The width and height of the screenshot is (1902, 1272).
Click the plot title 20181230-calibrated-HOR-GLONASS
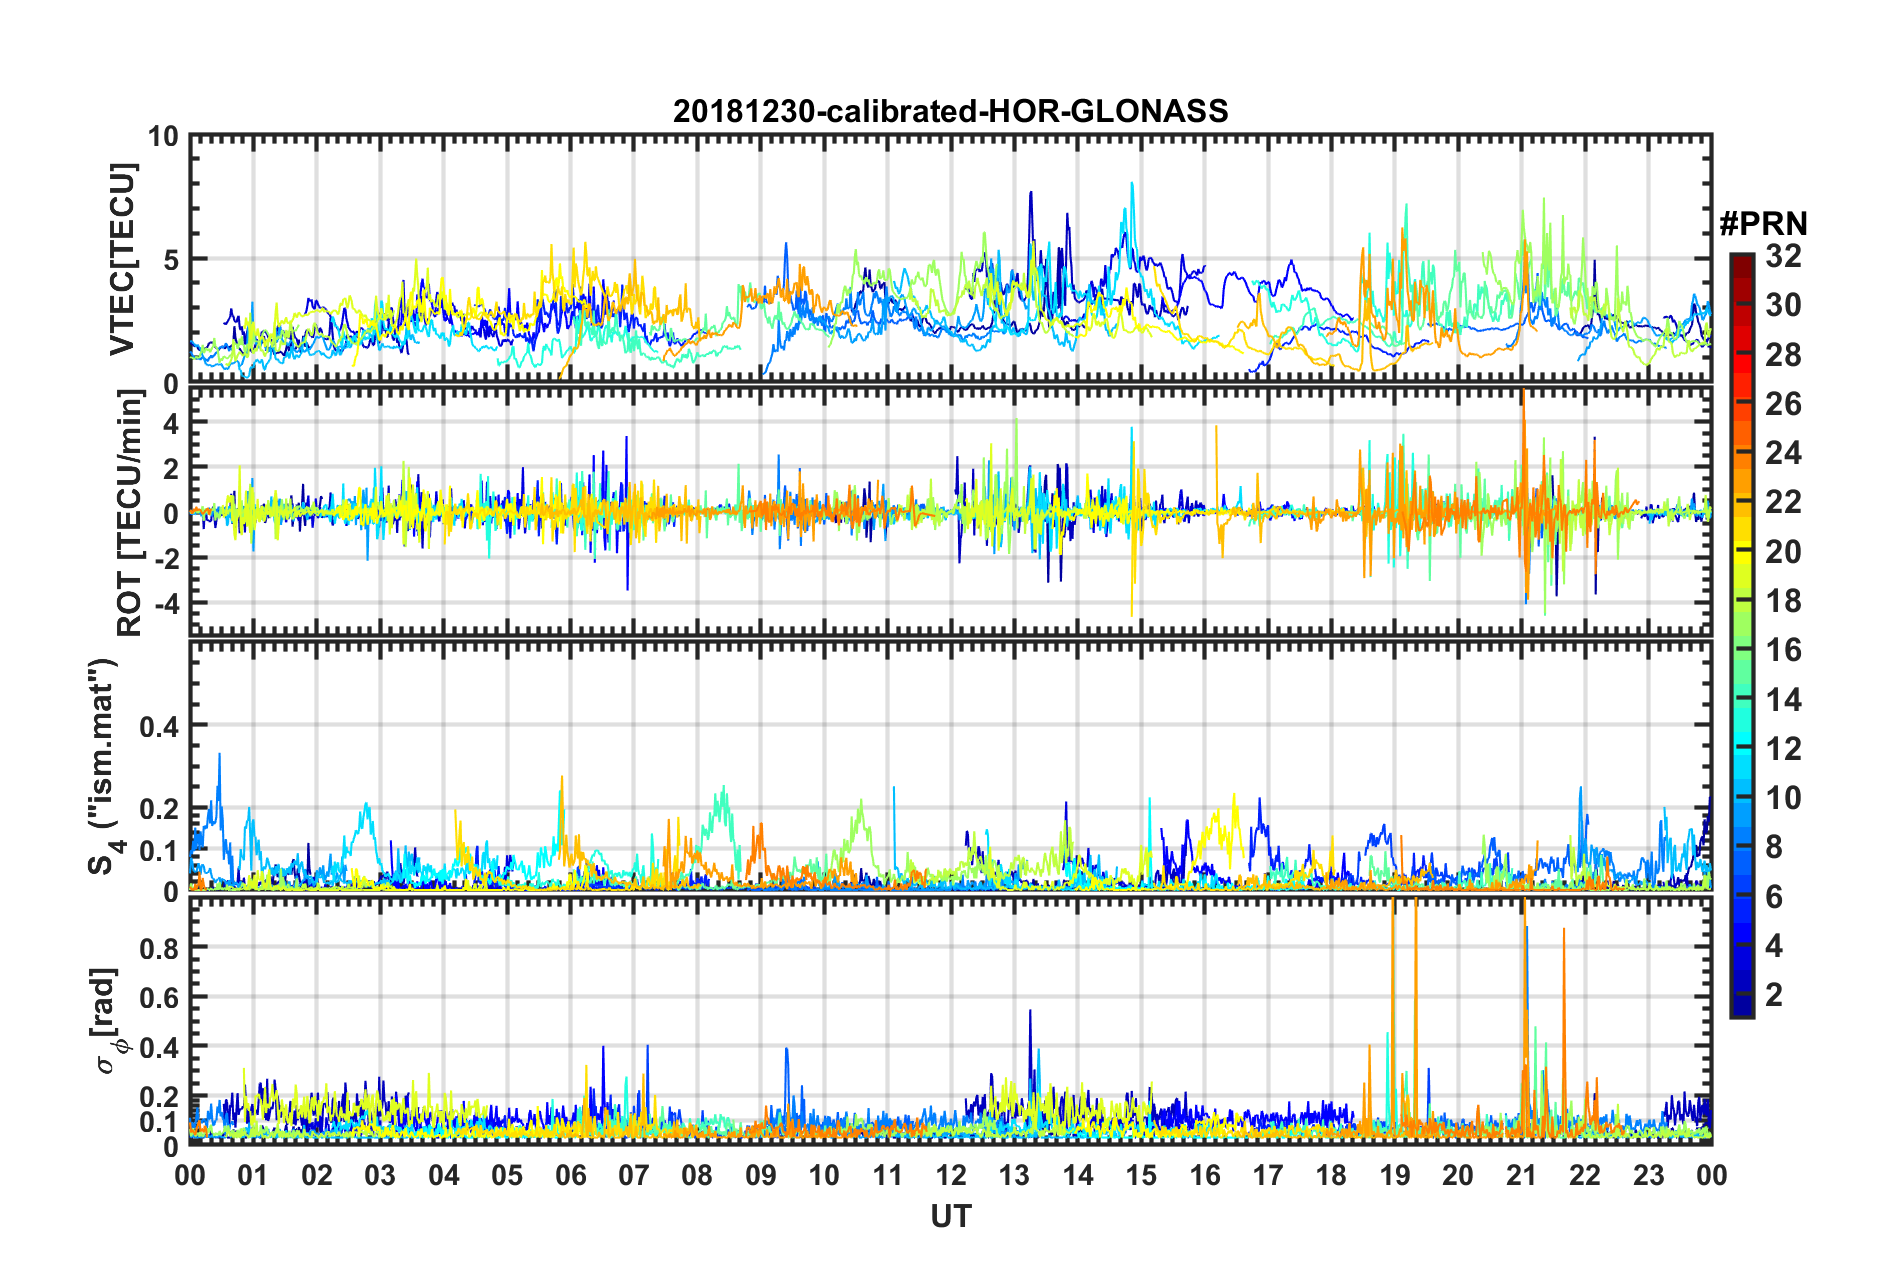[x=950, y=111]
